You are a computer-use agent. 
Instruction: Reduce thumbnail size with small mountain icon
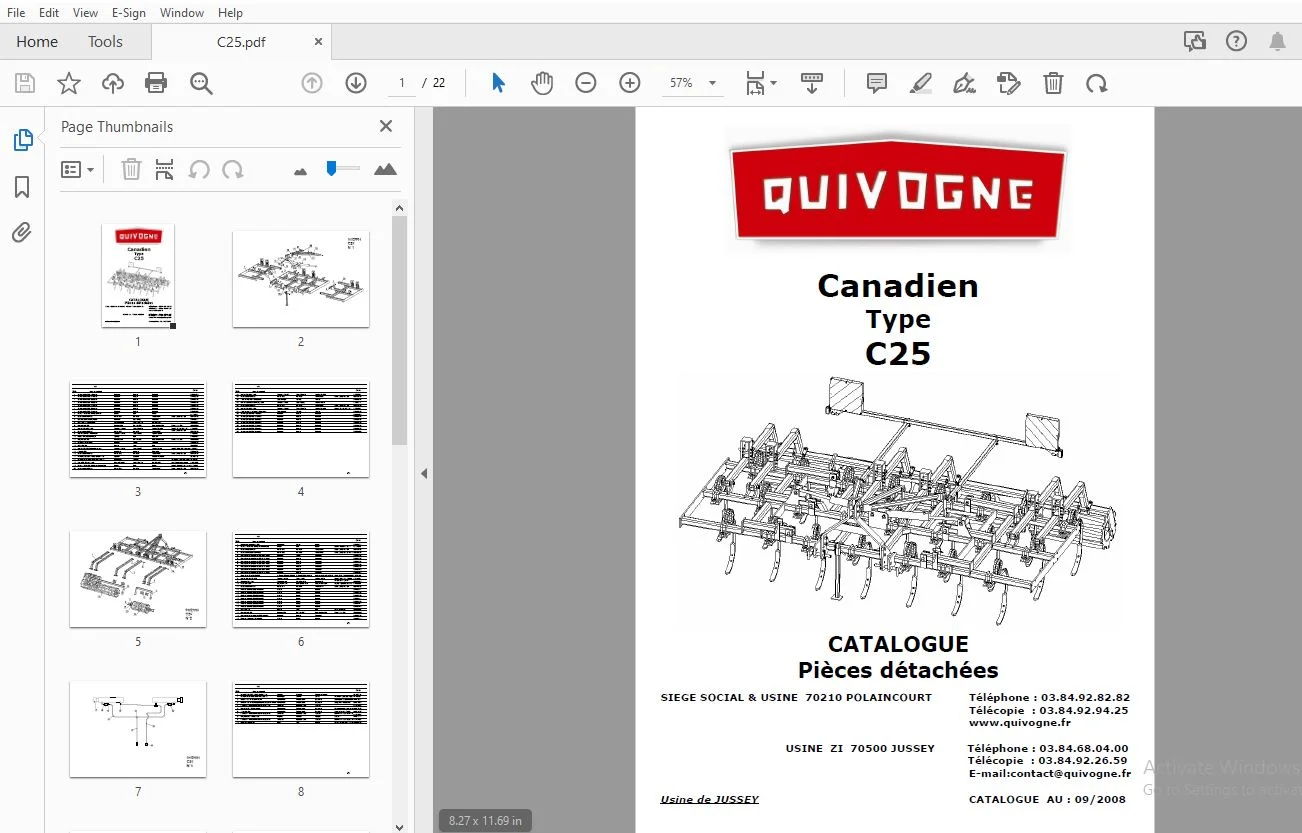[x=301, y=171]
